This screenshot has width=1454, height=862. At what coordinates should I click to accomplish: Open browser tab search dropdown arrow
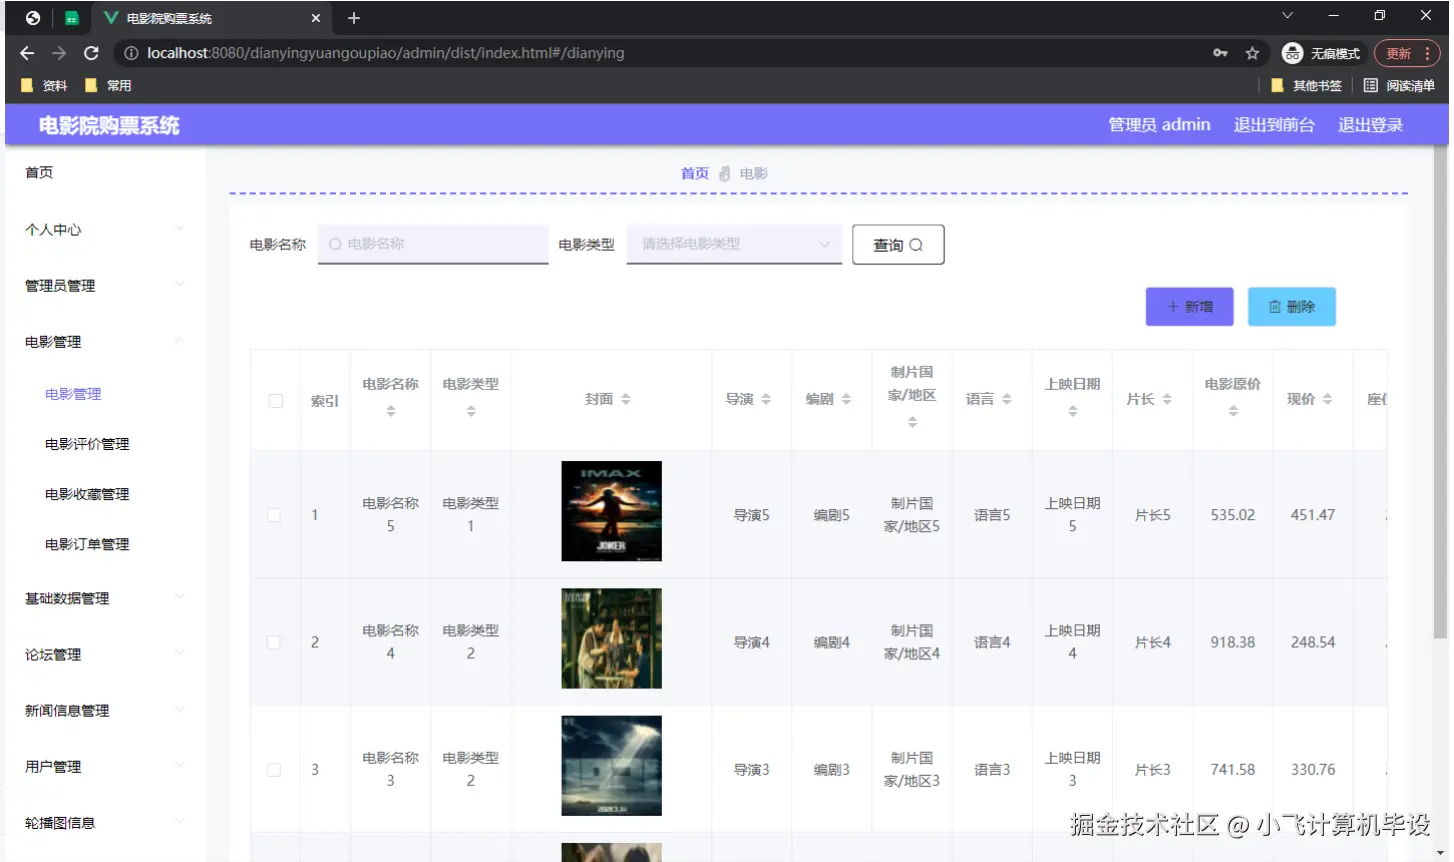pos(1287,16)
